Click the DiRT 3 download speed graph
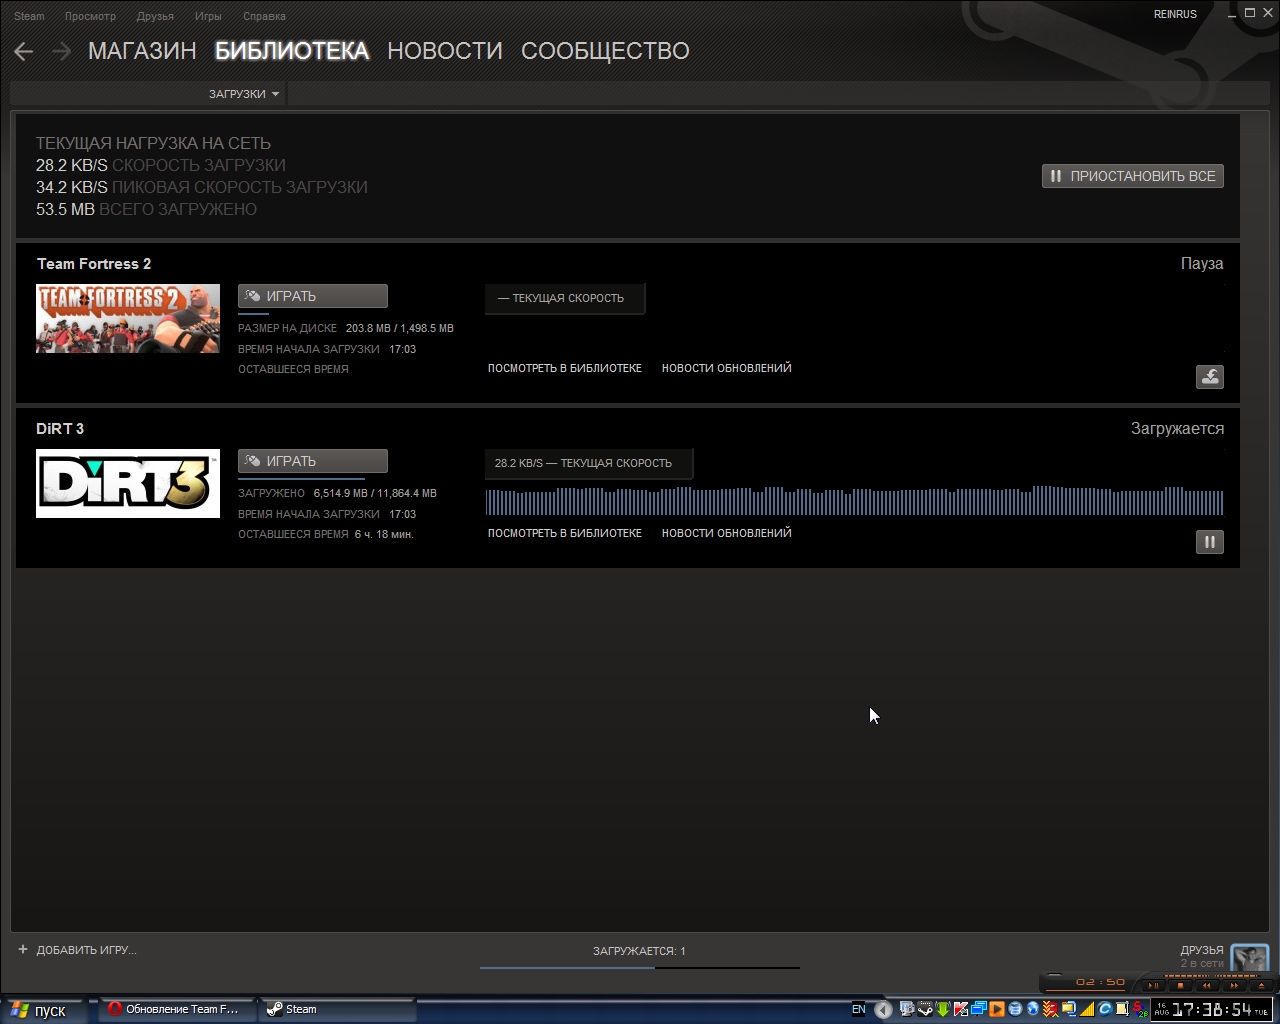Viewport: 1280px width, 1024px height. click(x=855, y=501)
